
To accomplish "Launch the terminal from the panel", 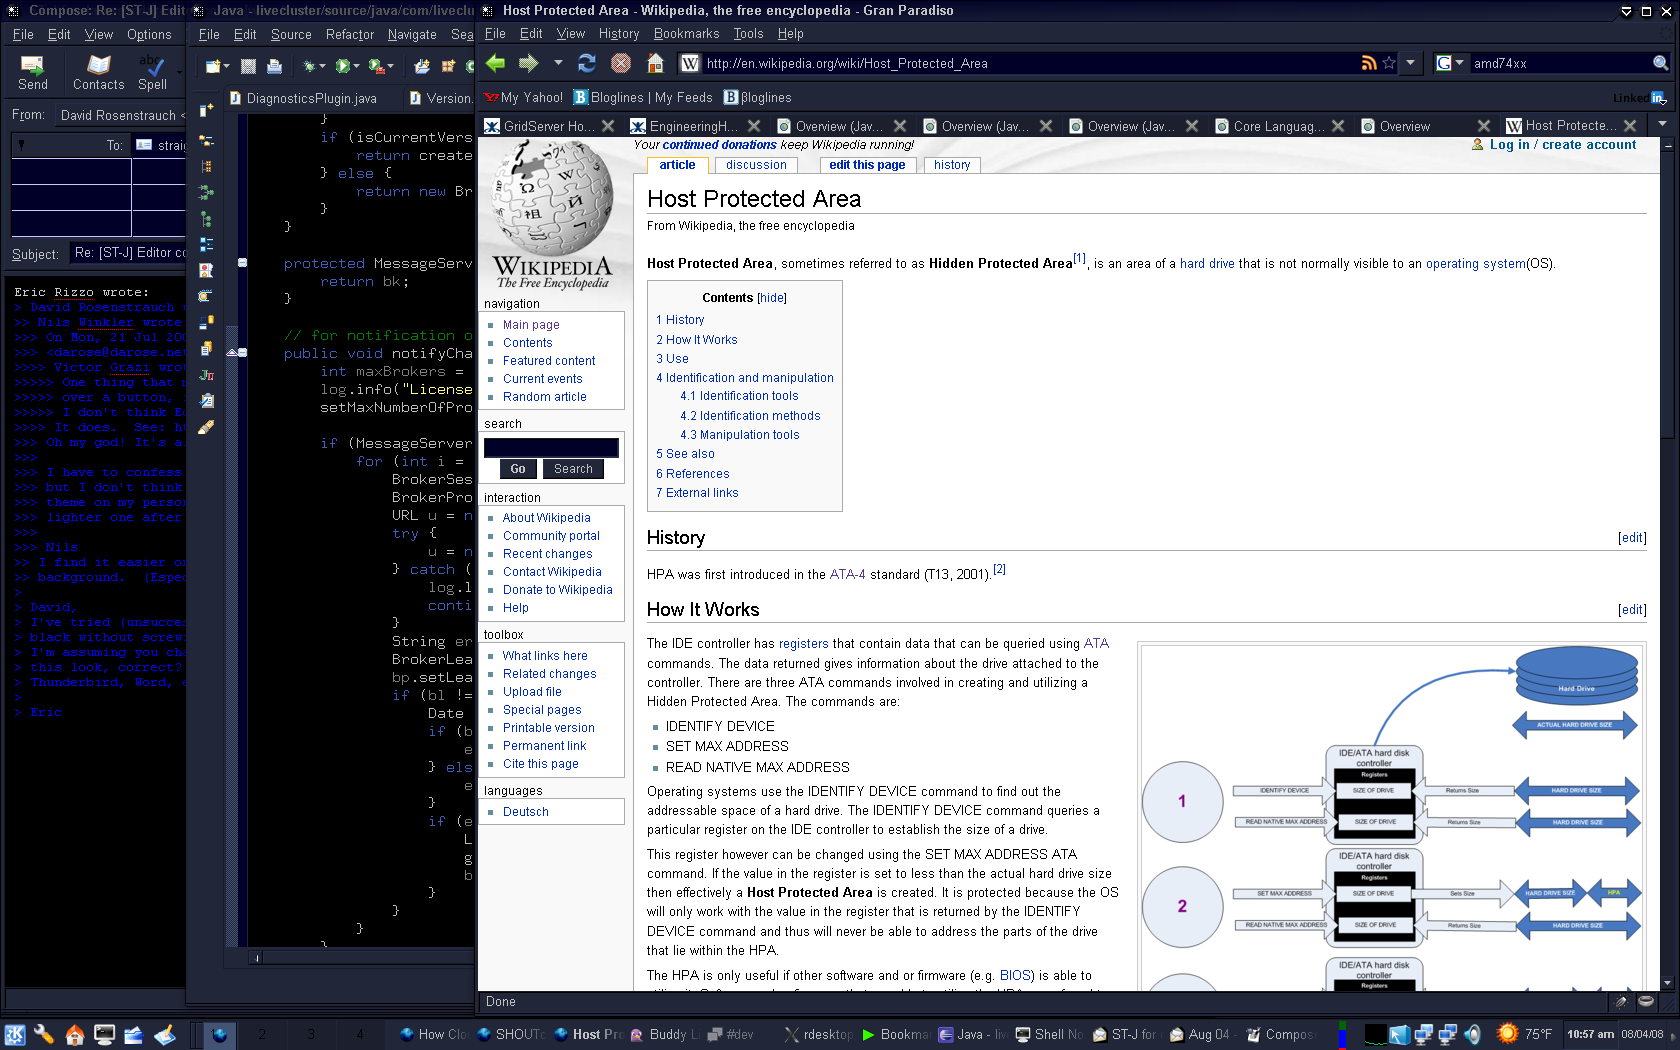I will pyautogui.click(x=104, y=1035).
